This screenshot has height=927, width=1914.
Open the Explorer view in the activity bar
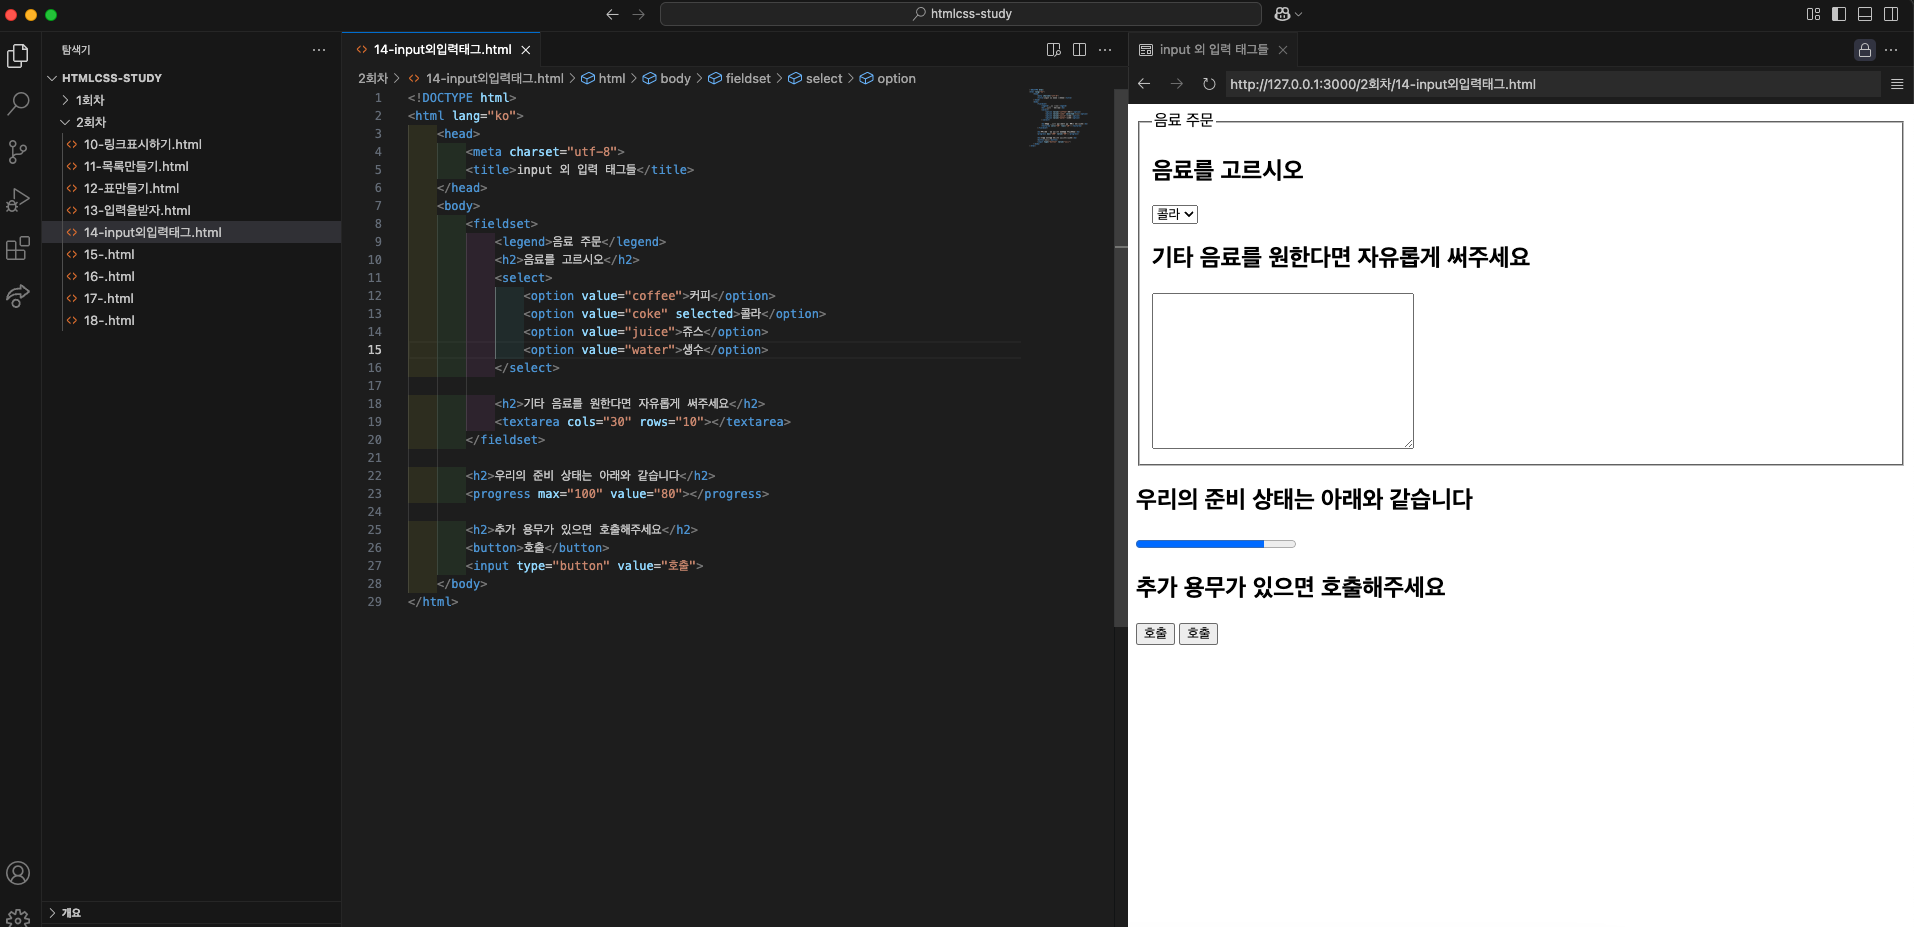18,56
